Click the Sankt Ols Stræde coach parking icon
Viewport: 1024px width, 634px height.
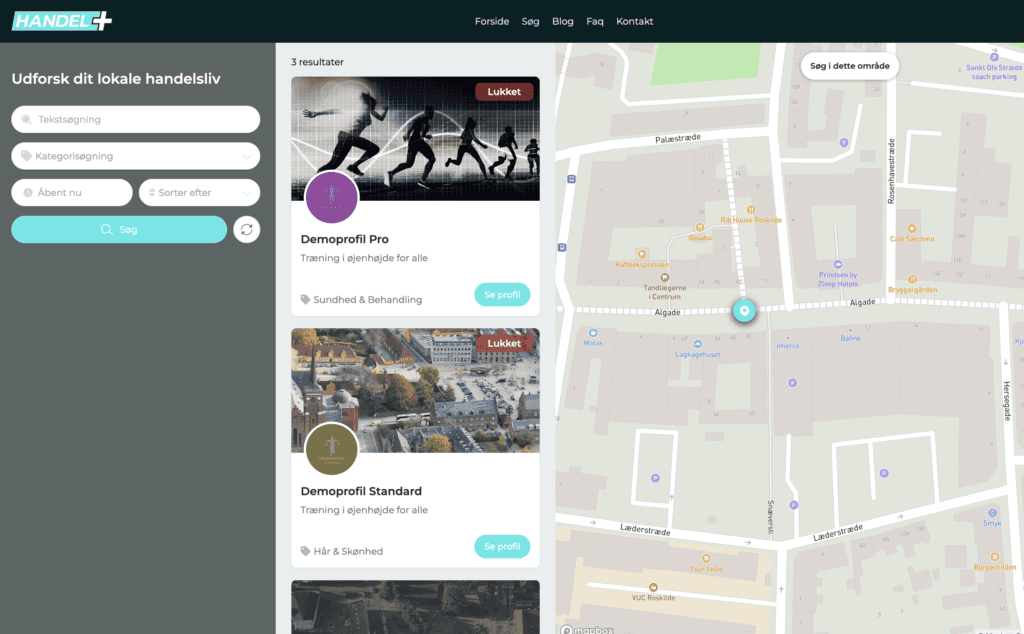tap(994, 57)
